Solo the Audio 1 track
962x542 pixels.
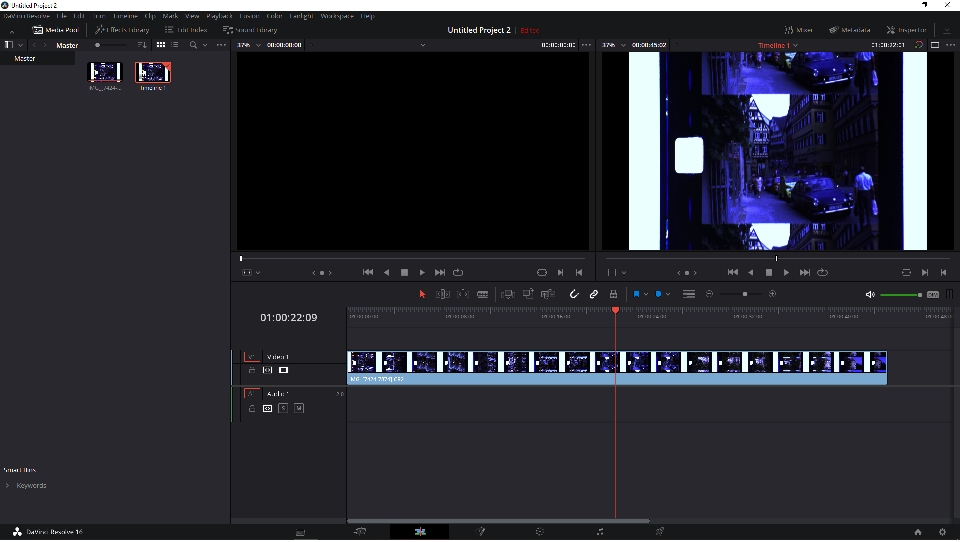tap(283, 408)
